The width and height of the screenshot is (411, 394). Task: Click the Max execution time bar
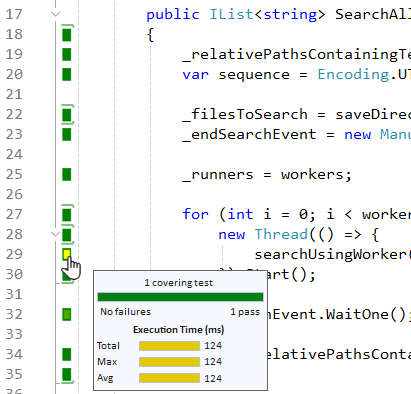point(169,362)
